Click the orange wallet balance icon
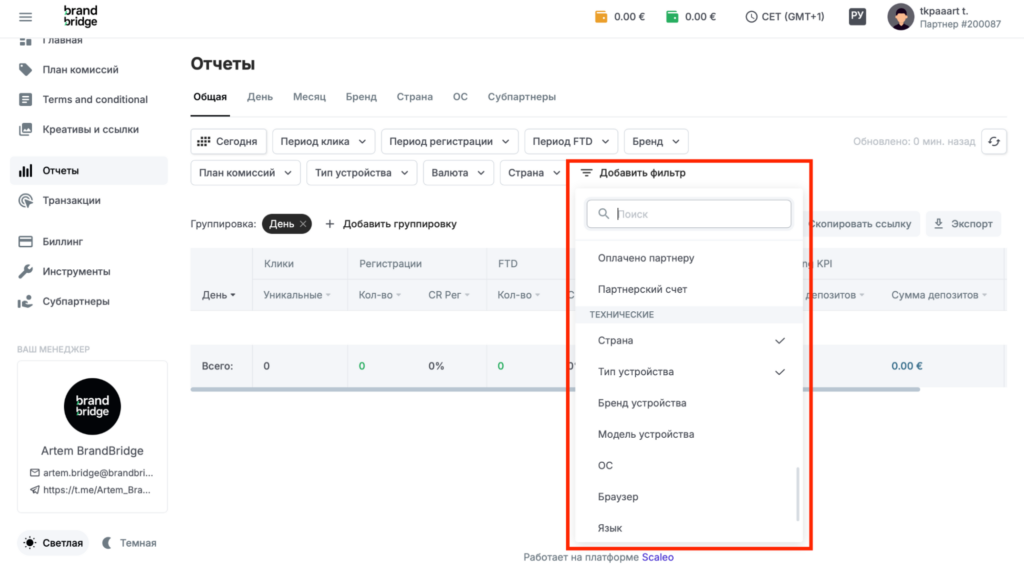This screenshot has width=1024, height=579. (601, 17)
